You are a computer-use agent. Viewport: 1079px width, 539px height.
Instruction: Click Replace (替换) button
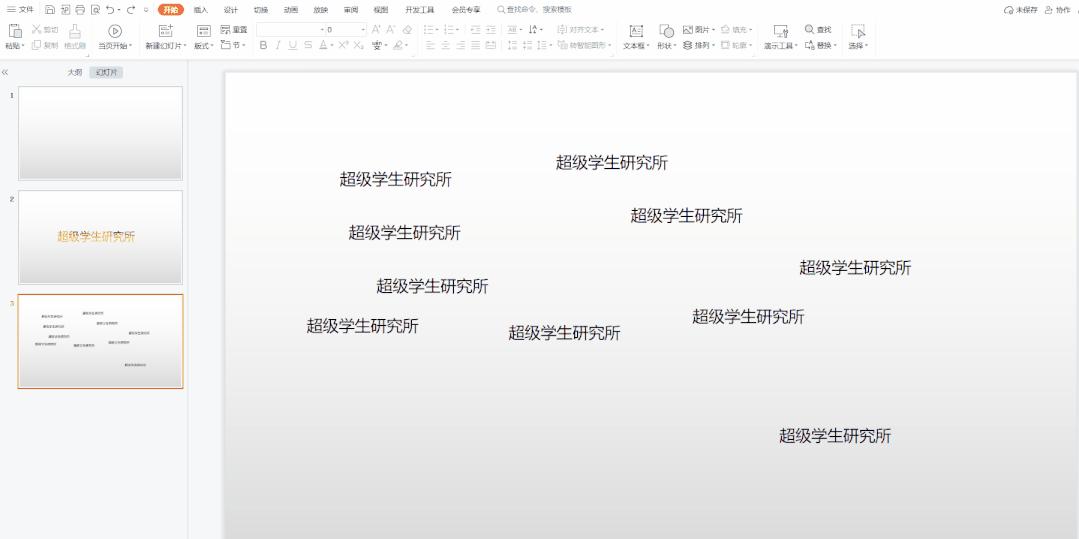[x=820, y=45]
